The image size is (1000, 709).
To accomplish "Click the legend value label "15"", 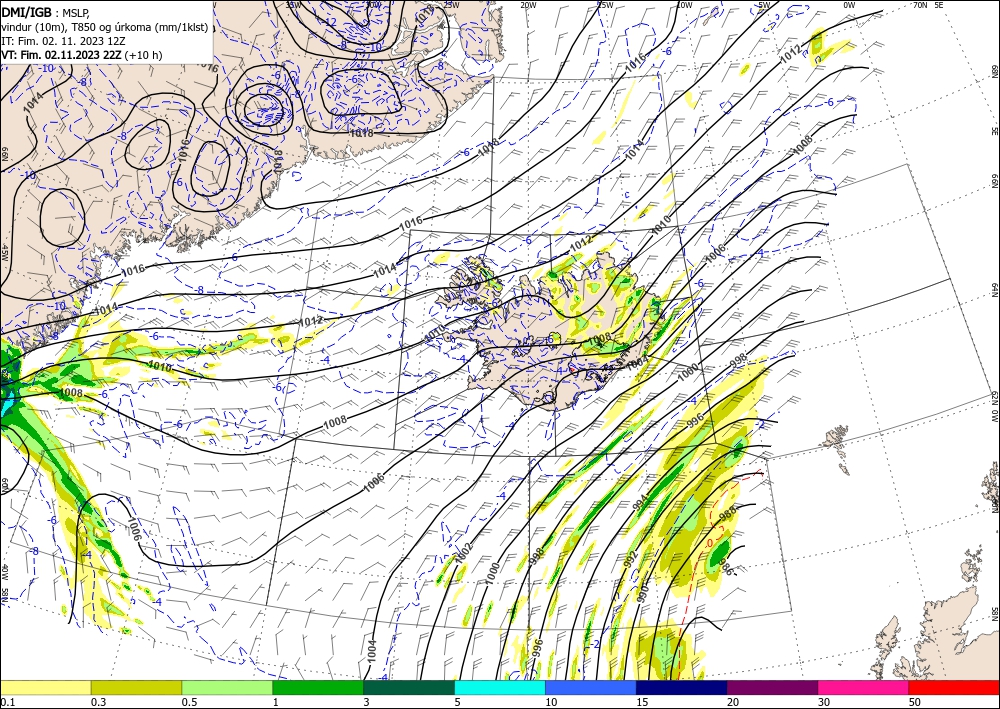I will (642, 702).
